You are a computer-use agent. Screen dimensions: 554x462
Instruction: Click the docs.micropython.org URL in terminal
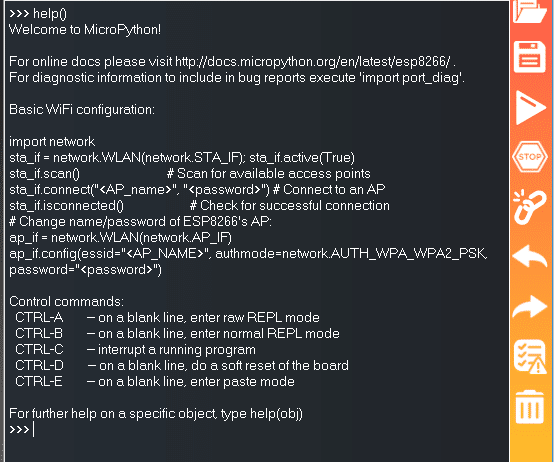click(x=313, y=61)
